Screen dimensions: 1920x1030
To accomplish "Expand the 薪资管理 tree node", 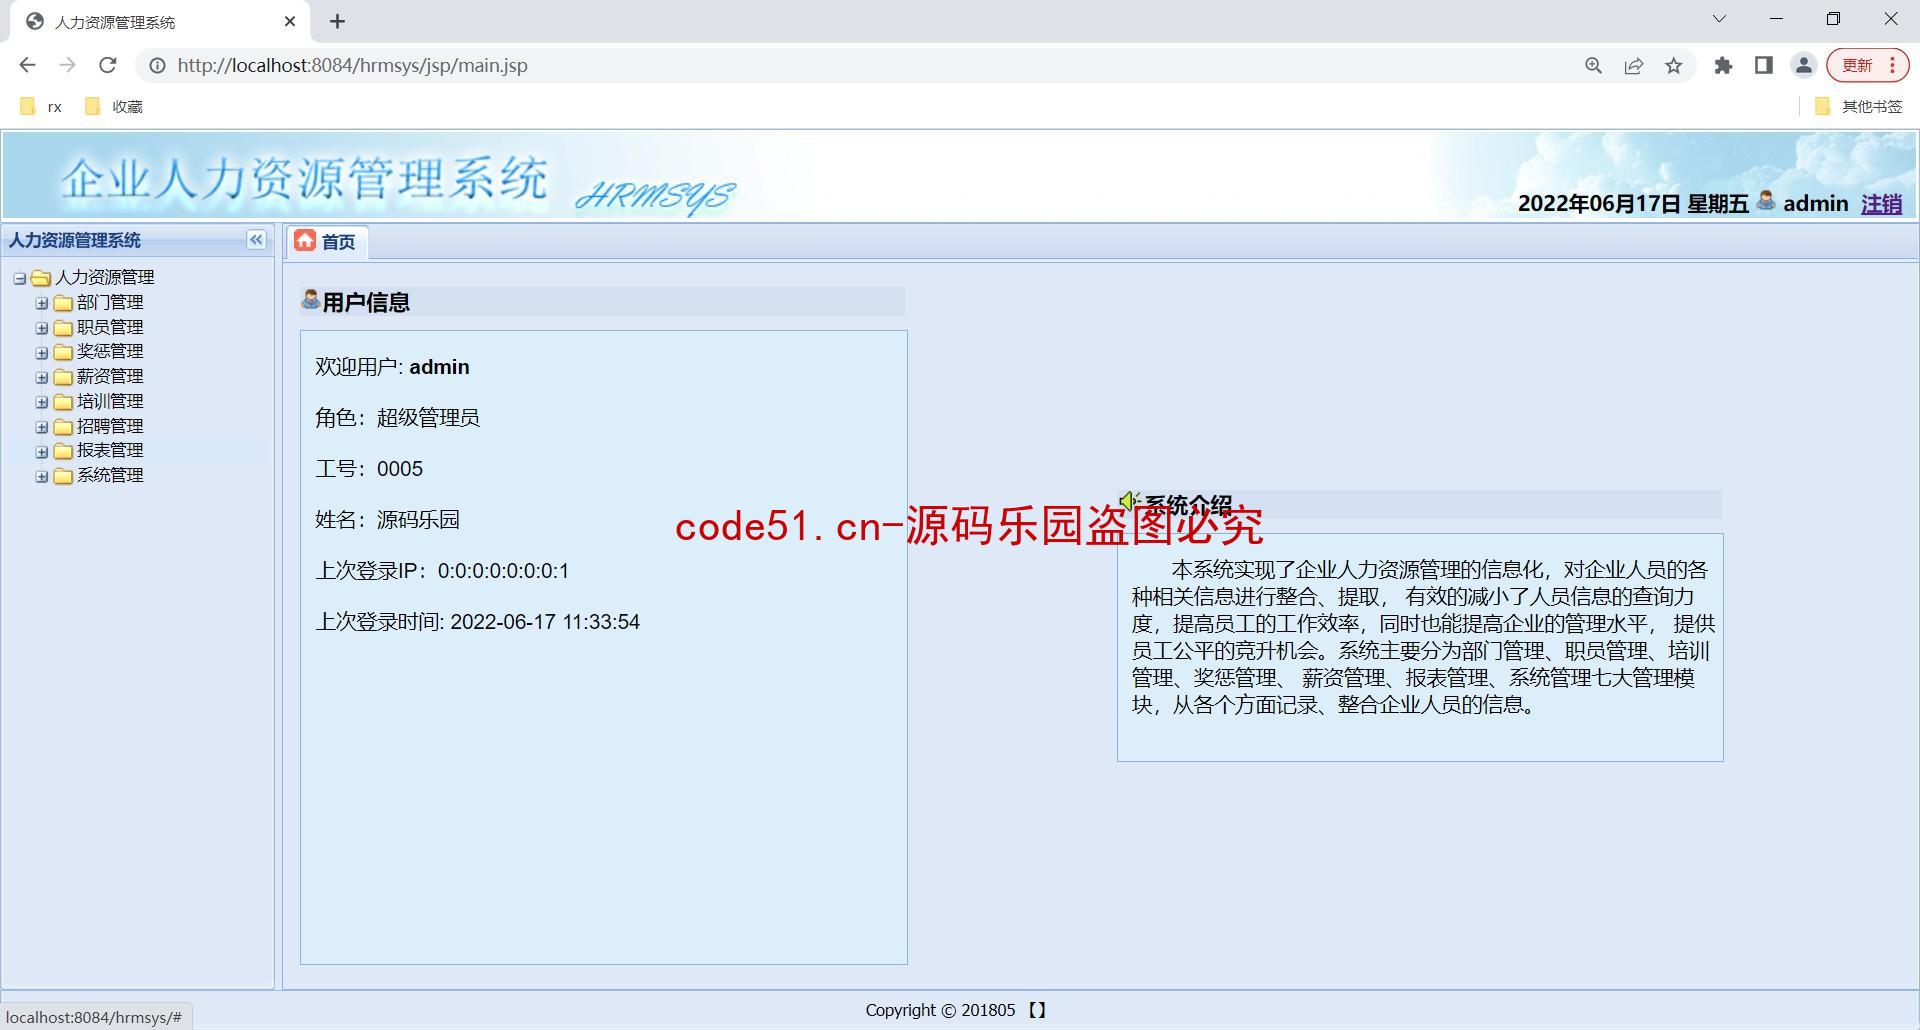I will click(x=42, y=377).
